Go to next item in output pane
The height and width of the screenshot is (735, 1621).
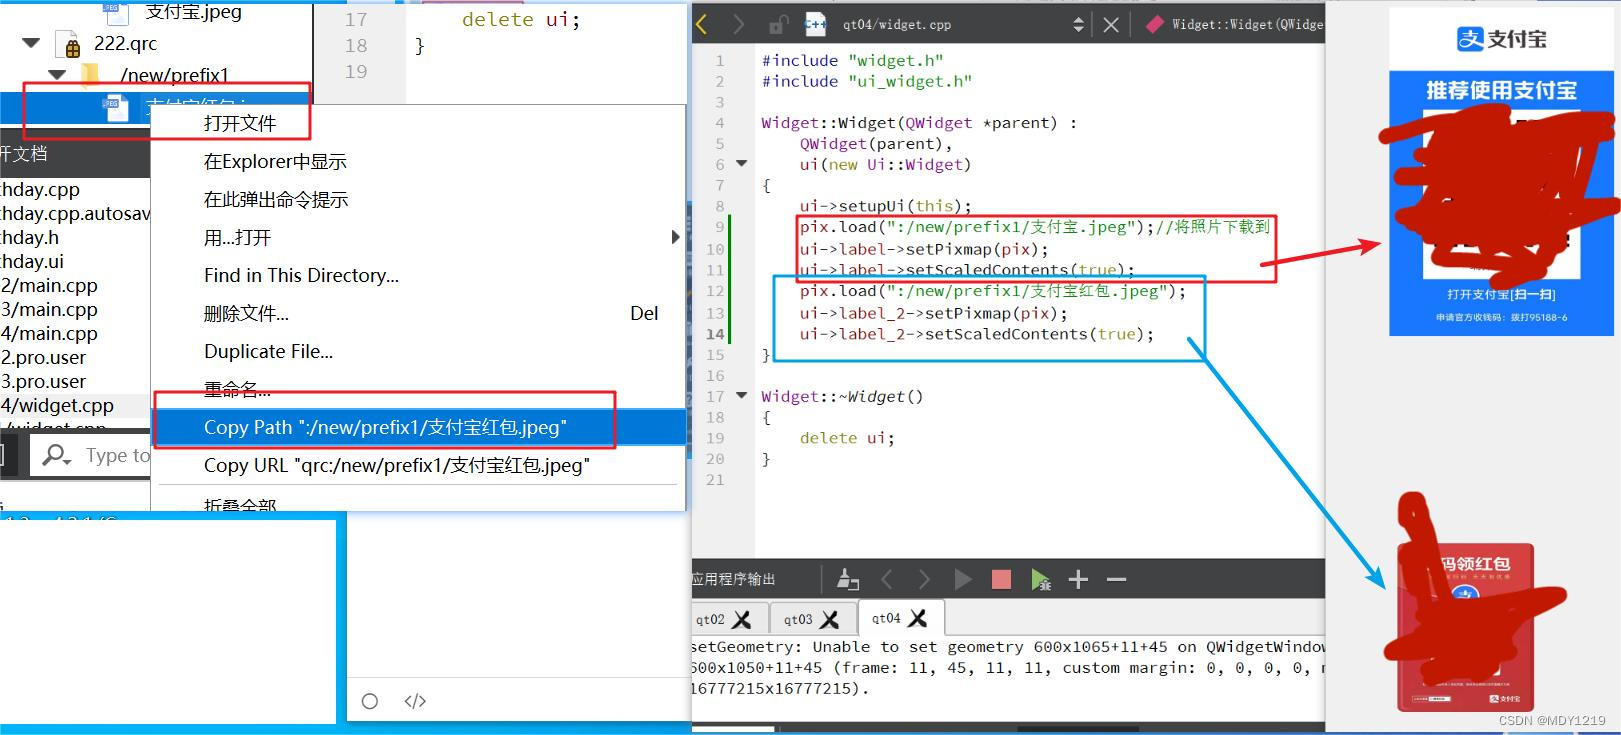tap(924, 579)
